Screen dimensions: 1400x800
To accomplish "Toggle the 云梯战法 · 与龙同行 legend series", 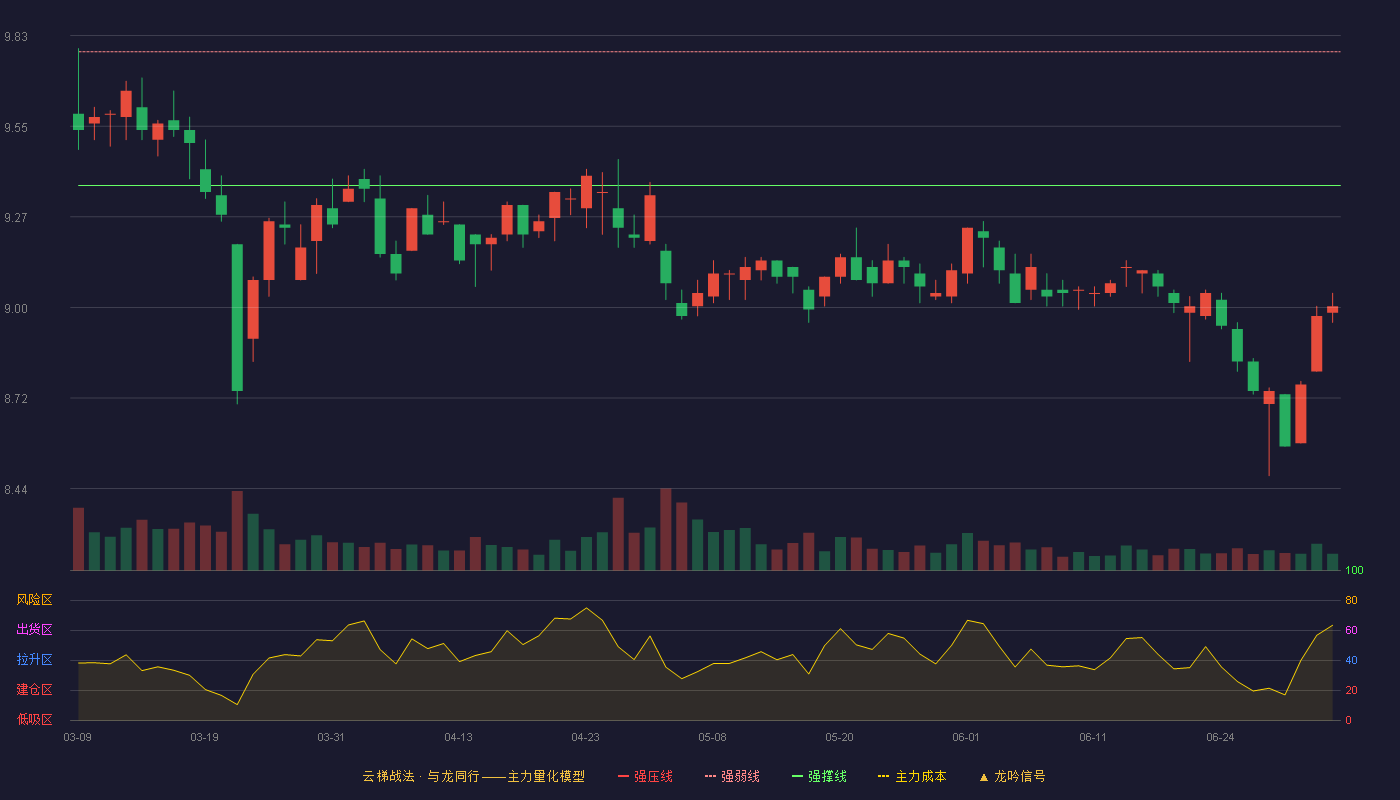I will click(473, 776).
